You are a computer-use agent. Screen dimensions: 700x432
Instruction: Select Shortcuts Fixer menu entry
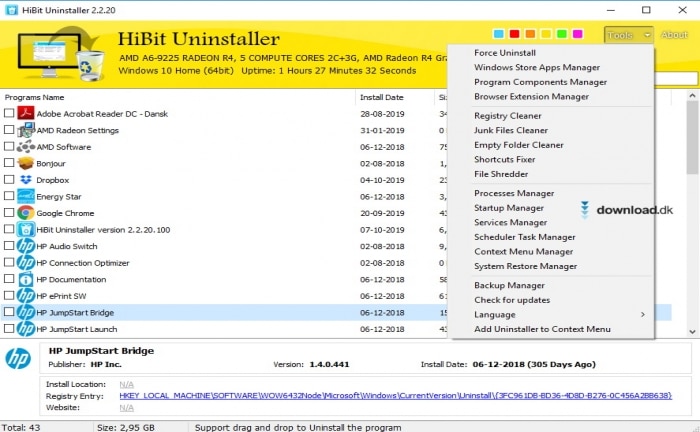click(x=504, y=159)
